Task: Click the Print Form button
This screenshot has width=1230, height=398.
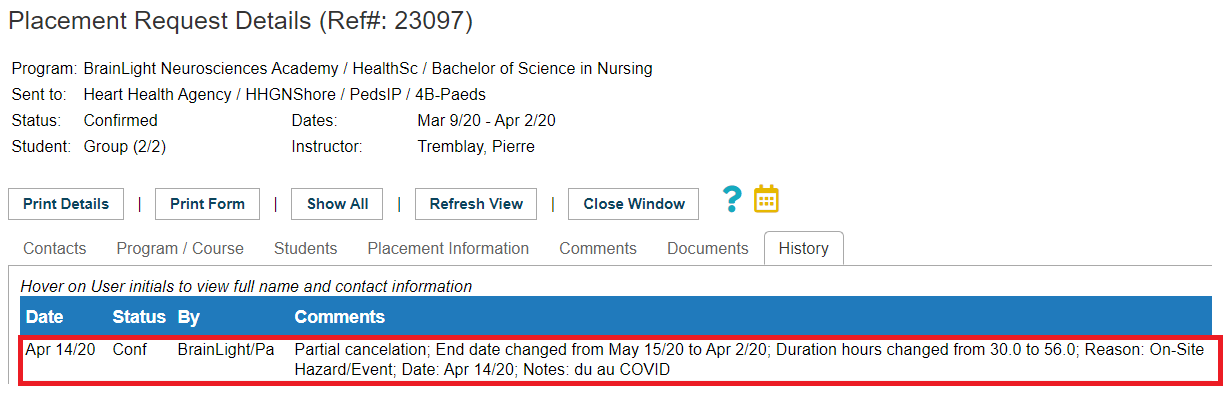Action: pos(207,204)
